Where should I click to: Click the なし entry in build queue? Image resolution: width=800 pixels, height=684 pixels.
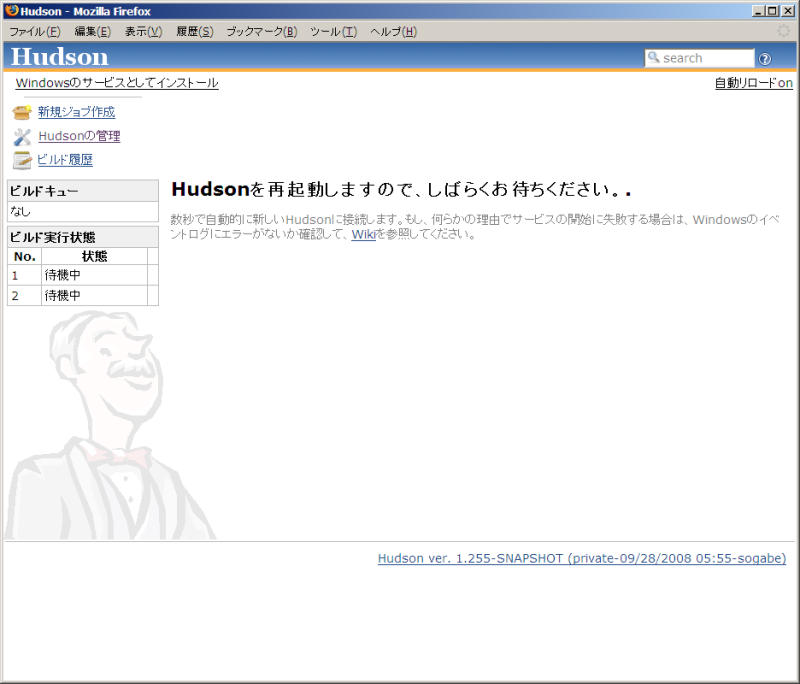click(x=20, y=211)
